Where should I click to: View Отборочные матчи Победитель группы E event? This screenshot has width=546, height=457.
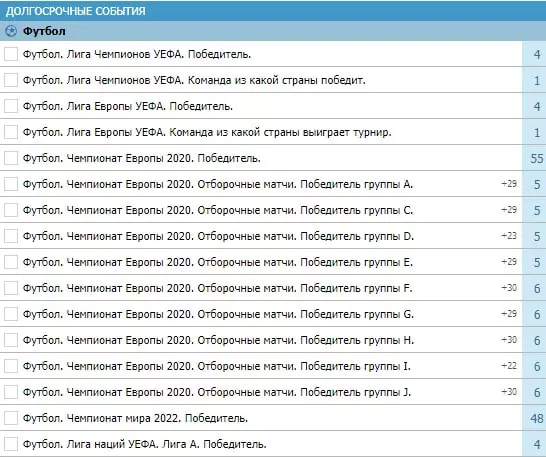218,262
